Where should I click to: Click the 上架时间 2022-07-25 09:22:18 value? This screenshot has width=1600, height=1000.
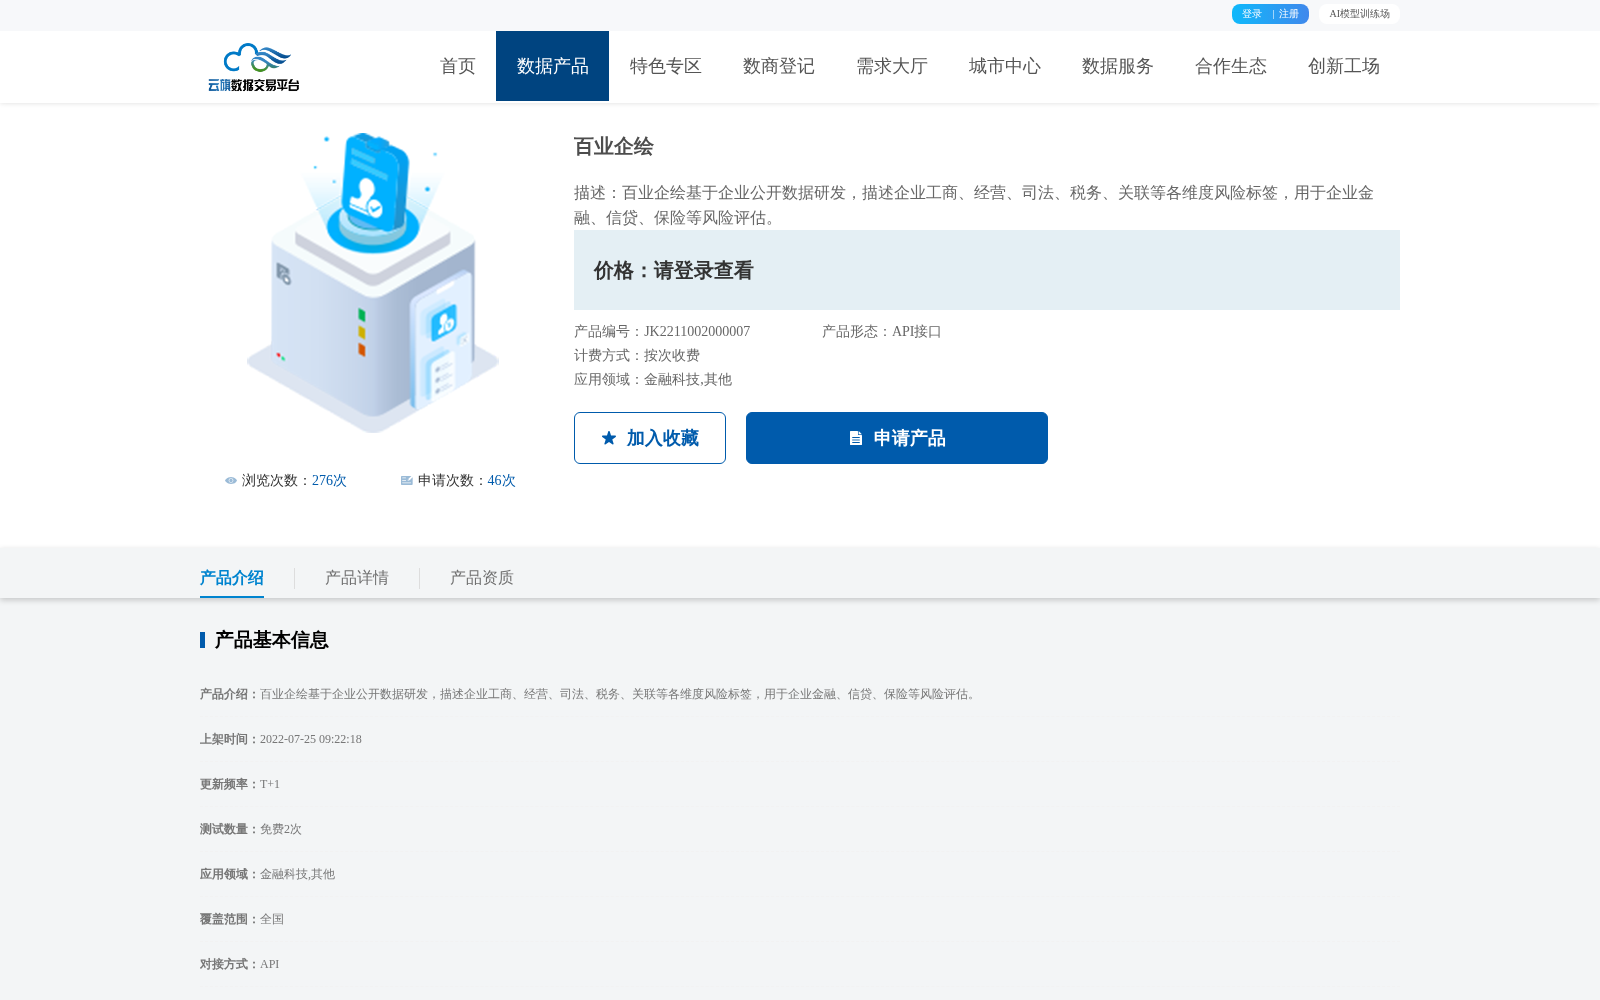point(311,739)
